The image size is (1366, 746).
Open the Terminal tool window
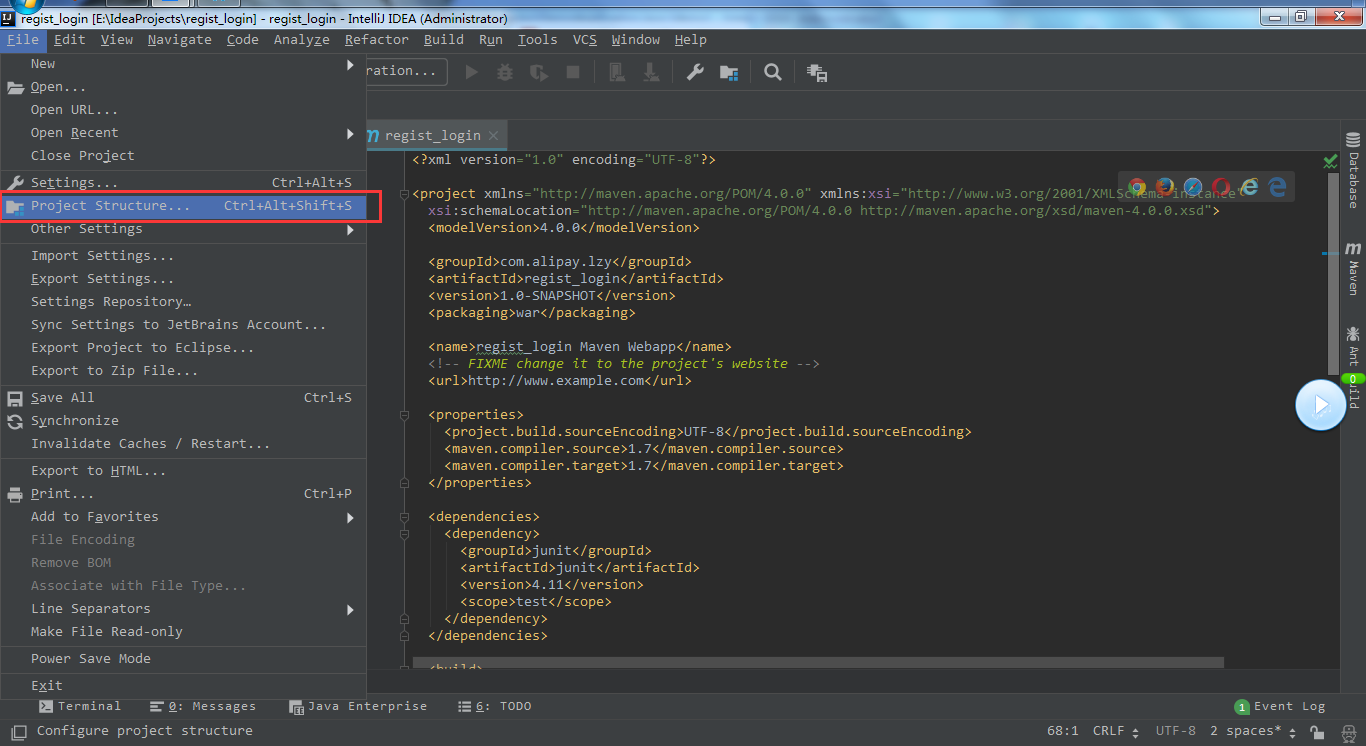tap(80, 706)
